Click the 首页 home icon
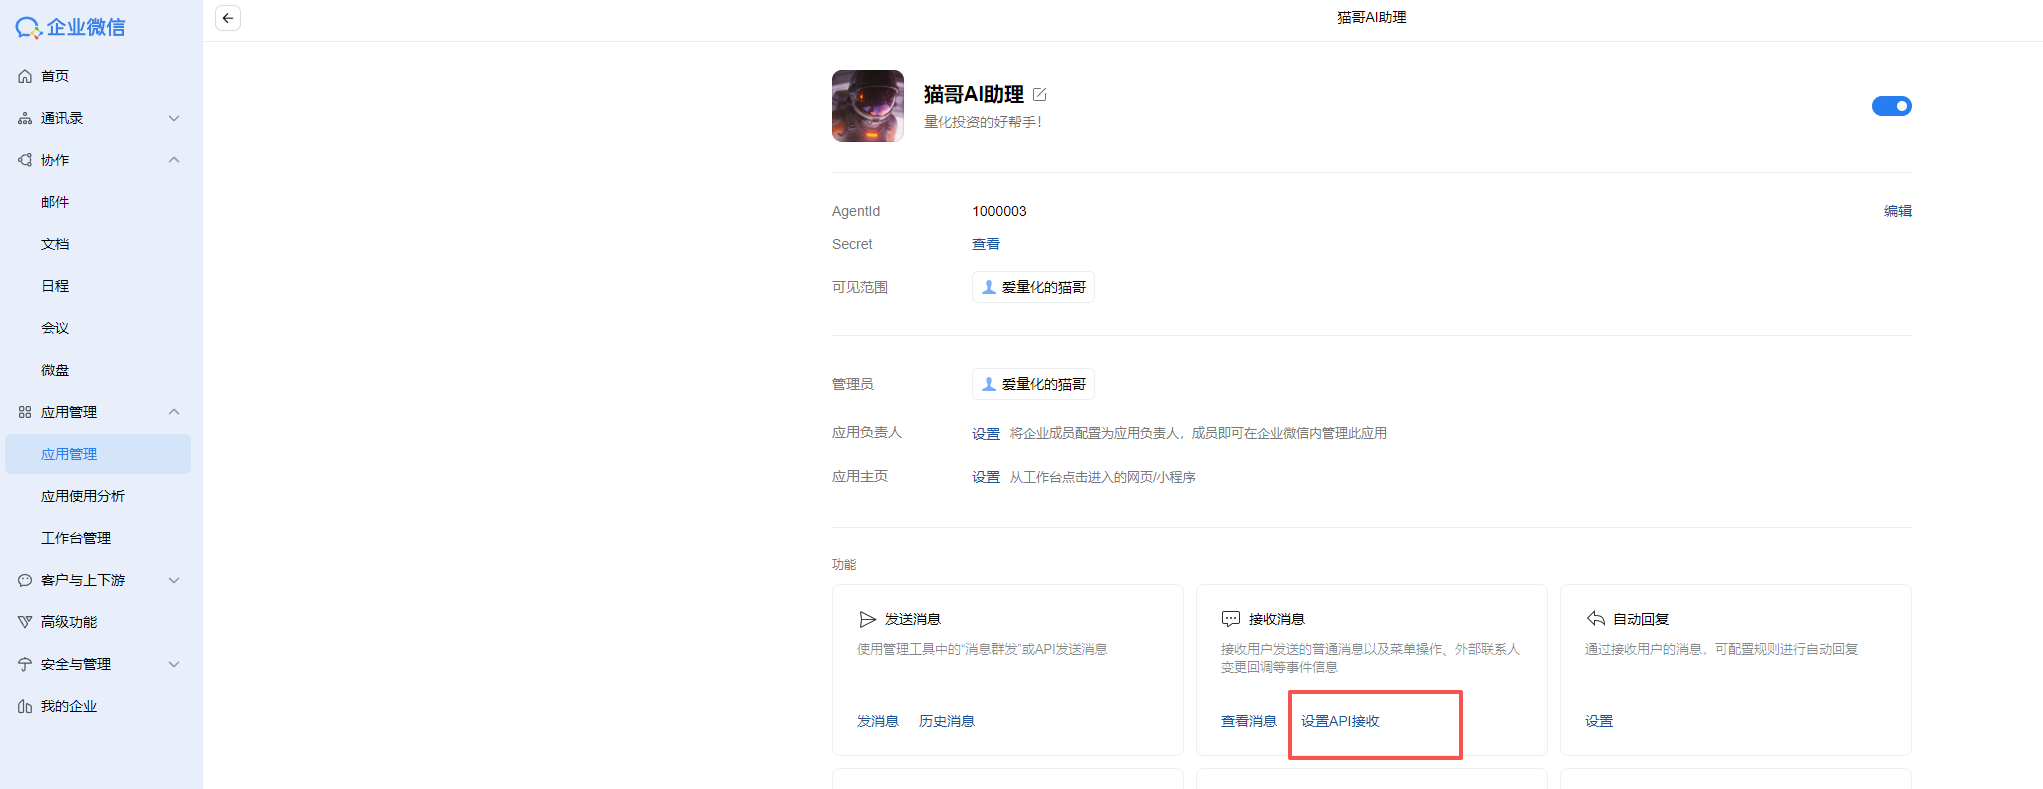 coord(25,76)
